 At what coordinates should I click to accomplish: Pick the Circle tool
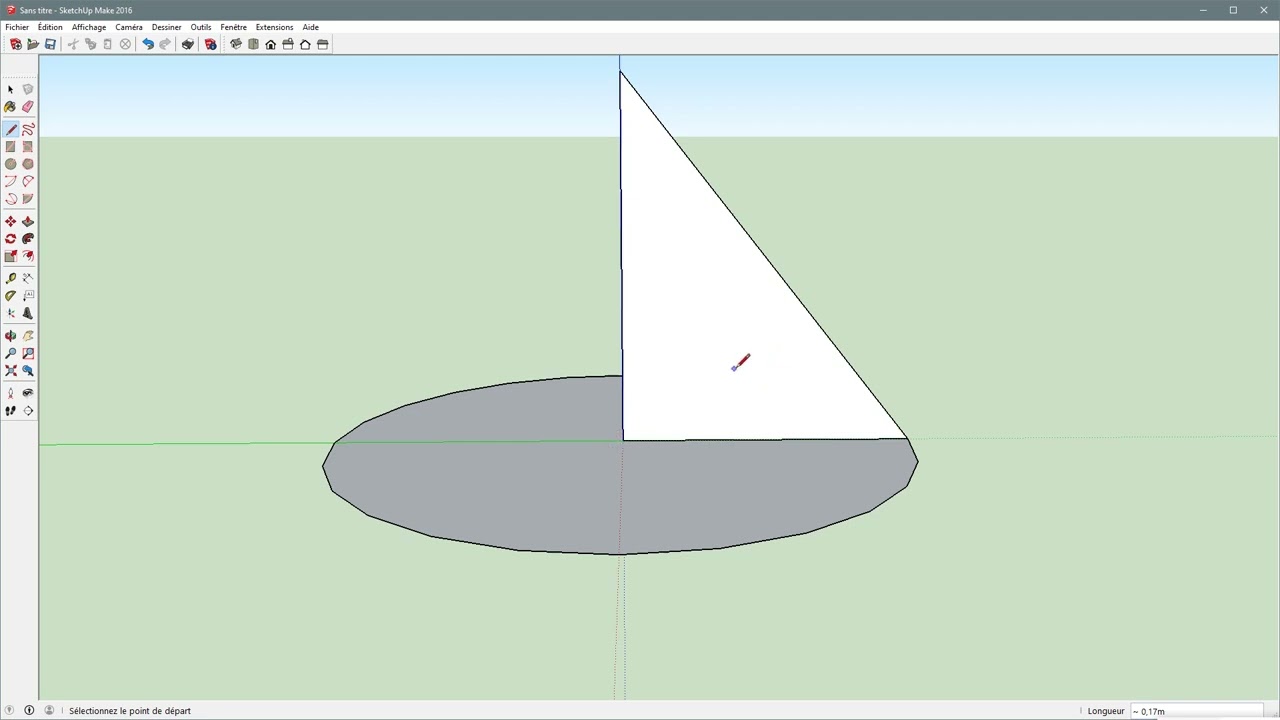coord(11,164)
